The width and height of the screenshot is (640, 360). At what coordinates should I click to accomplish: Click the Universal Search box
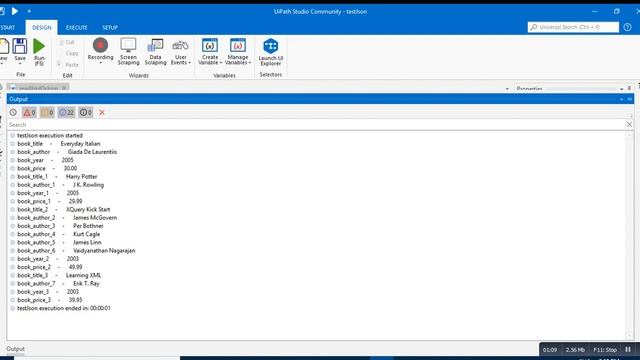[x=573, y=27]
